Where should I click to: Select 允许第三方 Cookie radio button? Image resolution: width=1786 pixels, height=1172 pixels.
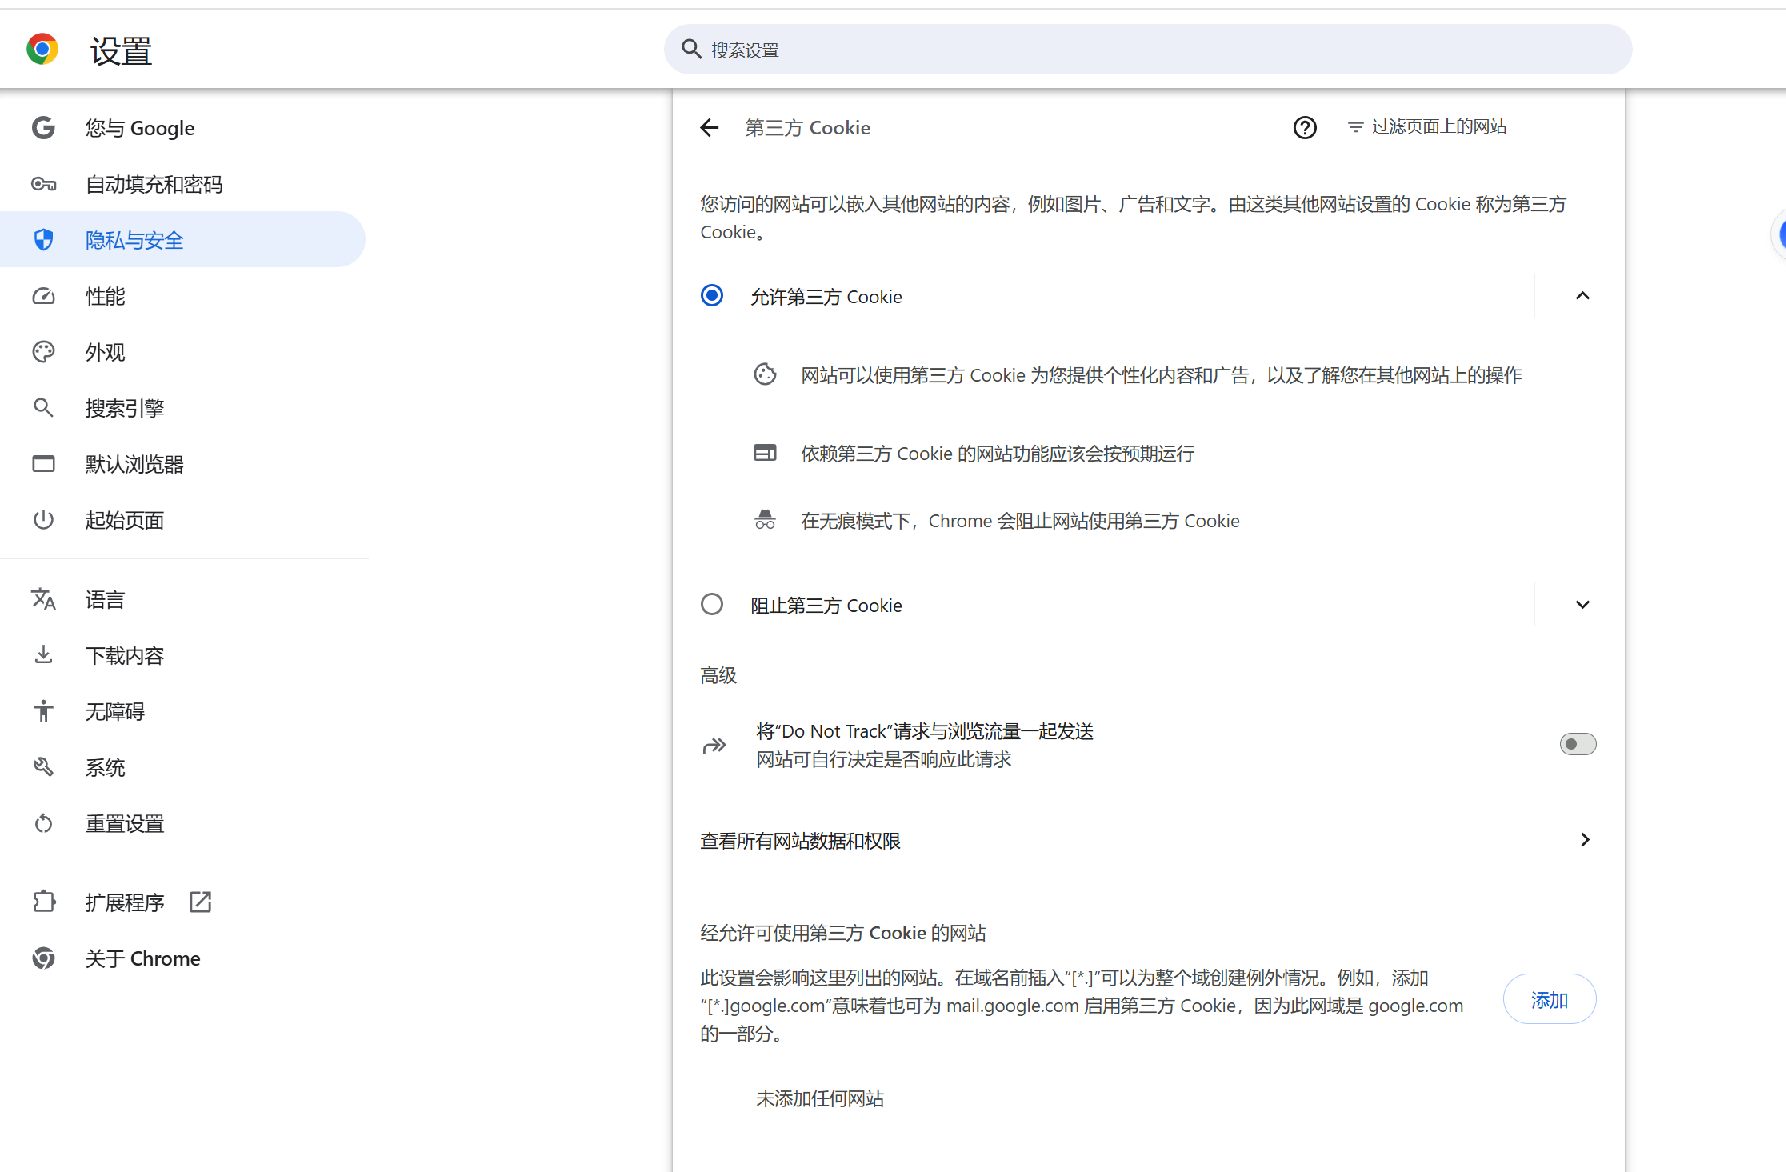tap(712, 296)
